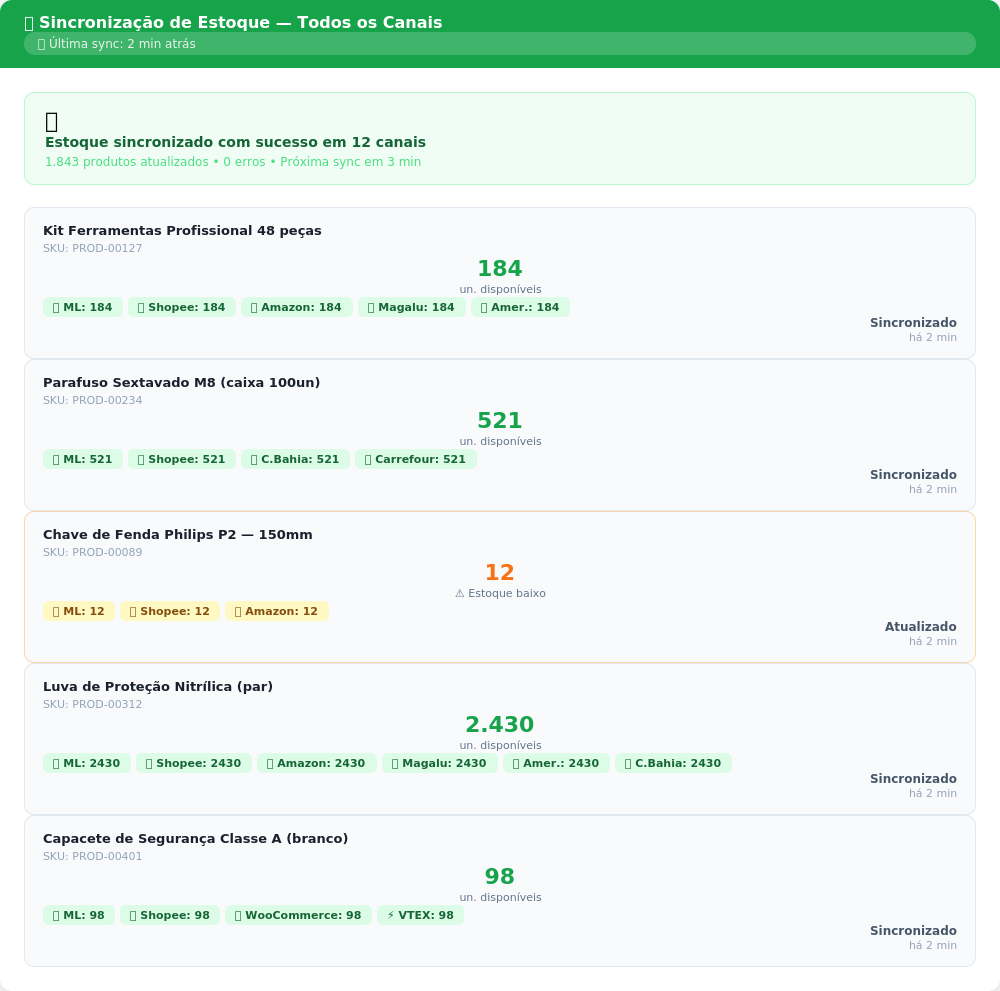Select the WooCommerce: 98 channel chip
Screen dimensions: 1000x991
[298, 915]
